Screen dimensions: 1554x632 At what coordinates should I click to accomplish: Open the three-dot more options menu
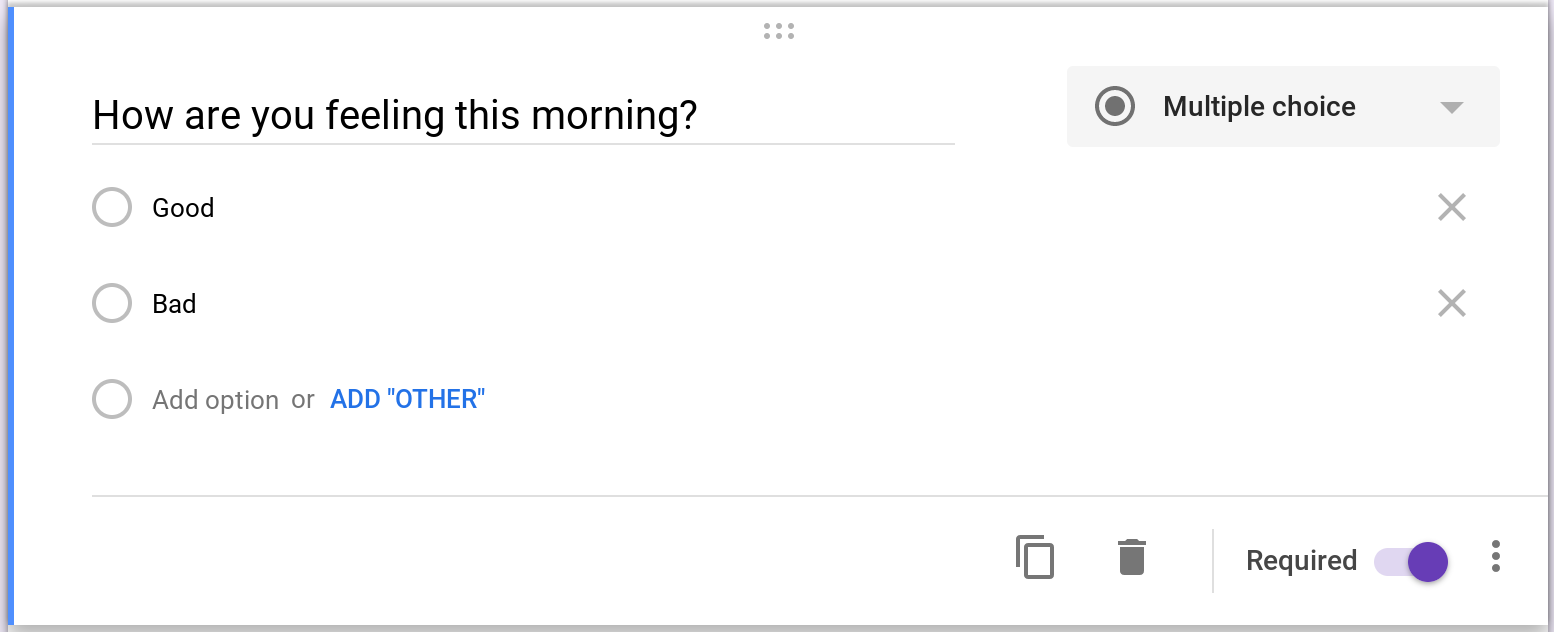click(1495, 556)
